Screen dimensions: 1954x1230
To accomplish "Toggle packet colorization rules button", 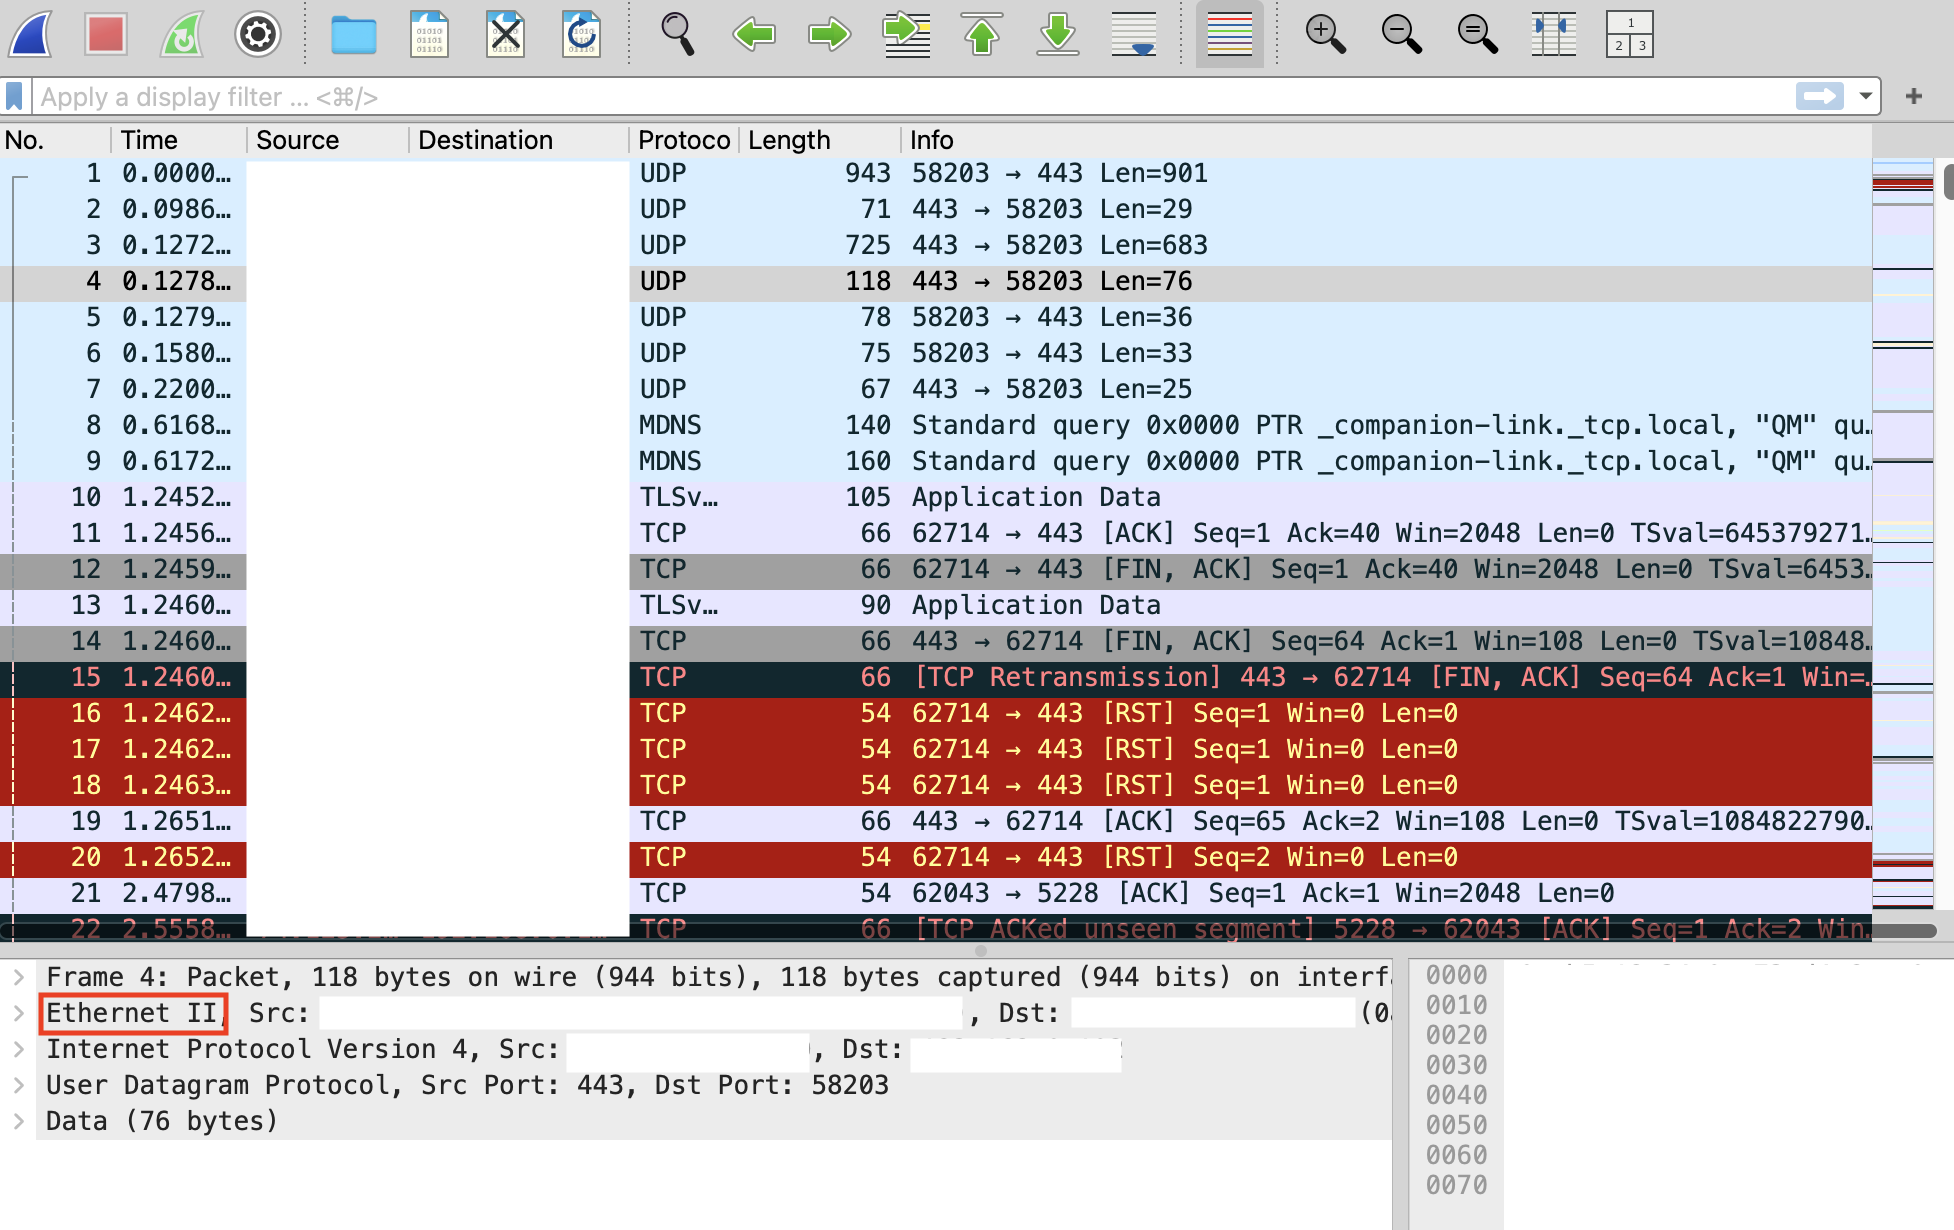I will coord(1229,34).
